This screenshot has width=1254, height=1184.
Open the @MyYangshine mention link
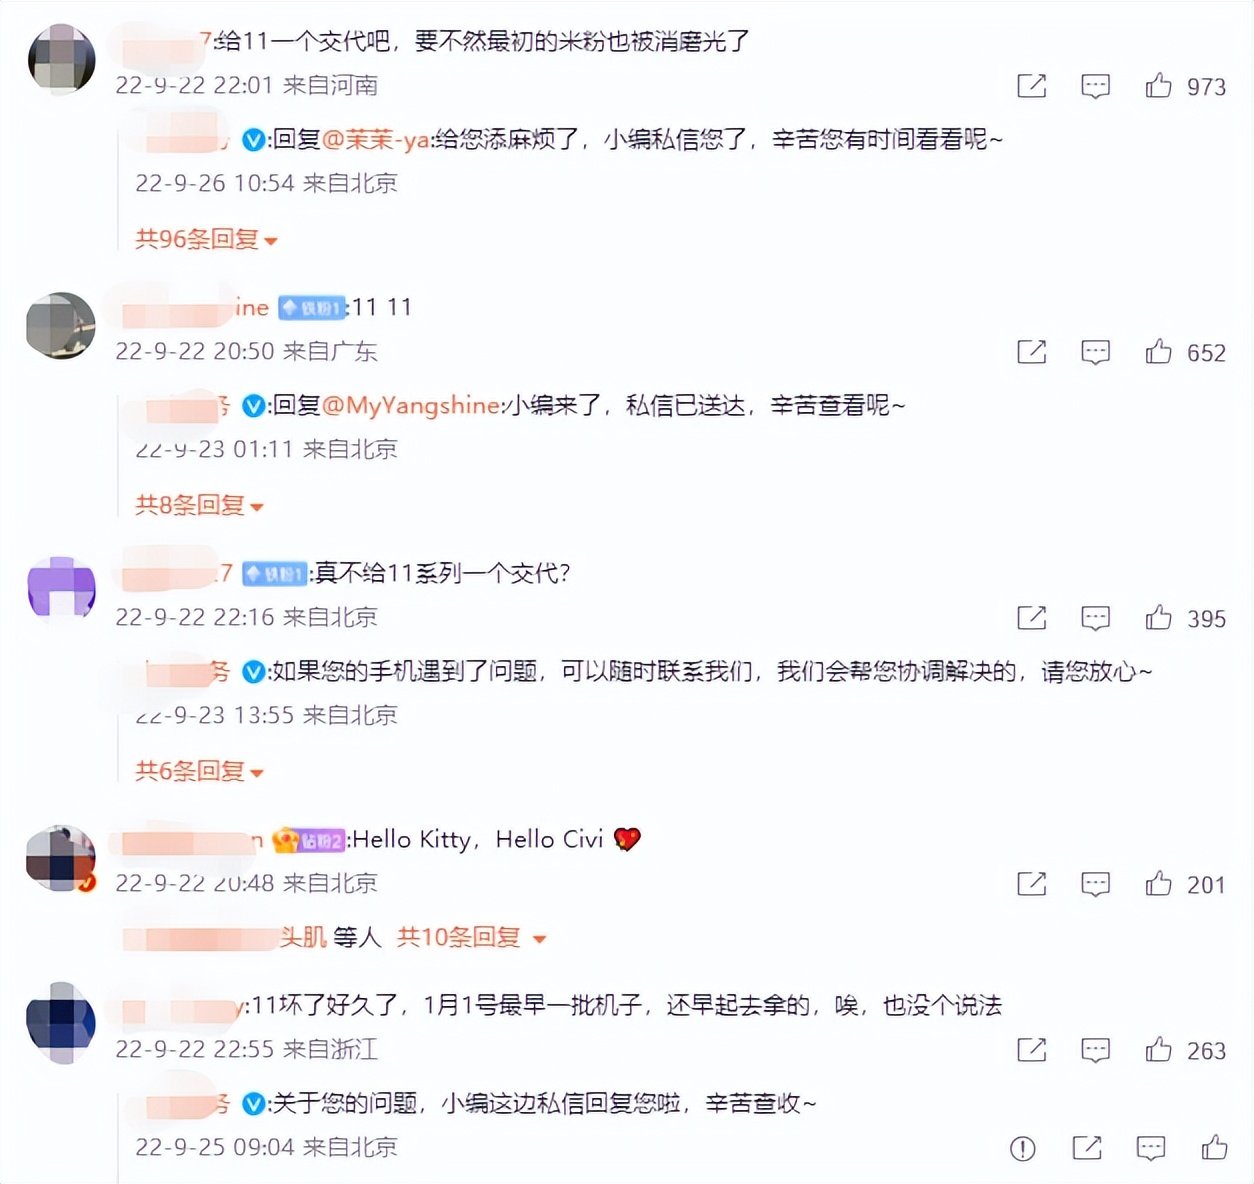pyautogui.click(x=410, y=405)
